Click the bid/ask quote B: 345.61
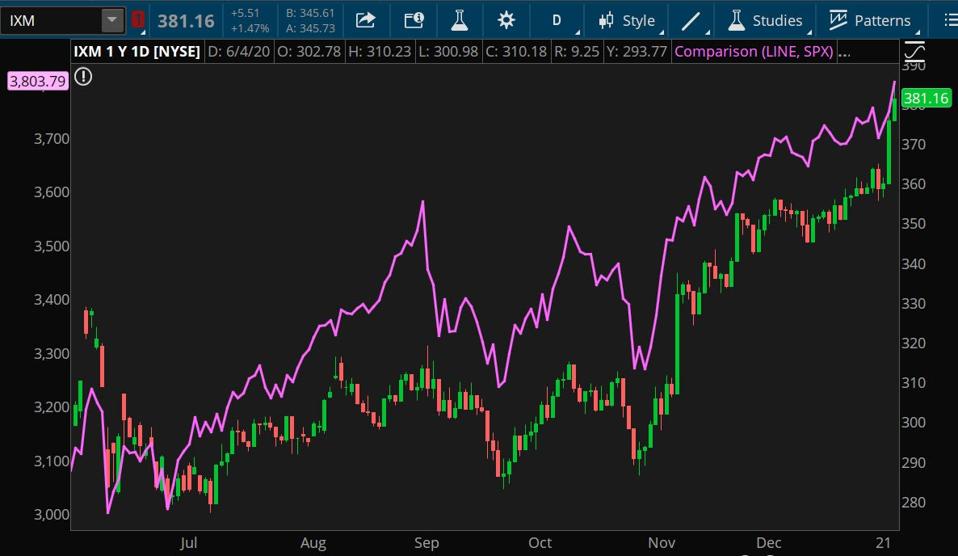 pyautogui.click(x=310, y=13)
